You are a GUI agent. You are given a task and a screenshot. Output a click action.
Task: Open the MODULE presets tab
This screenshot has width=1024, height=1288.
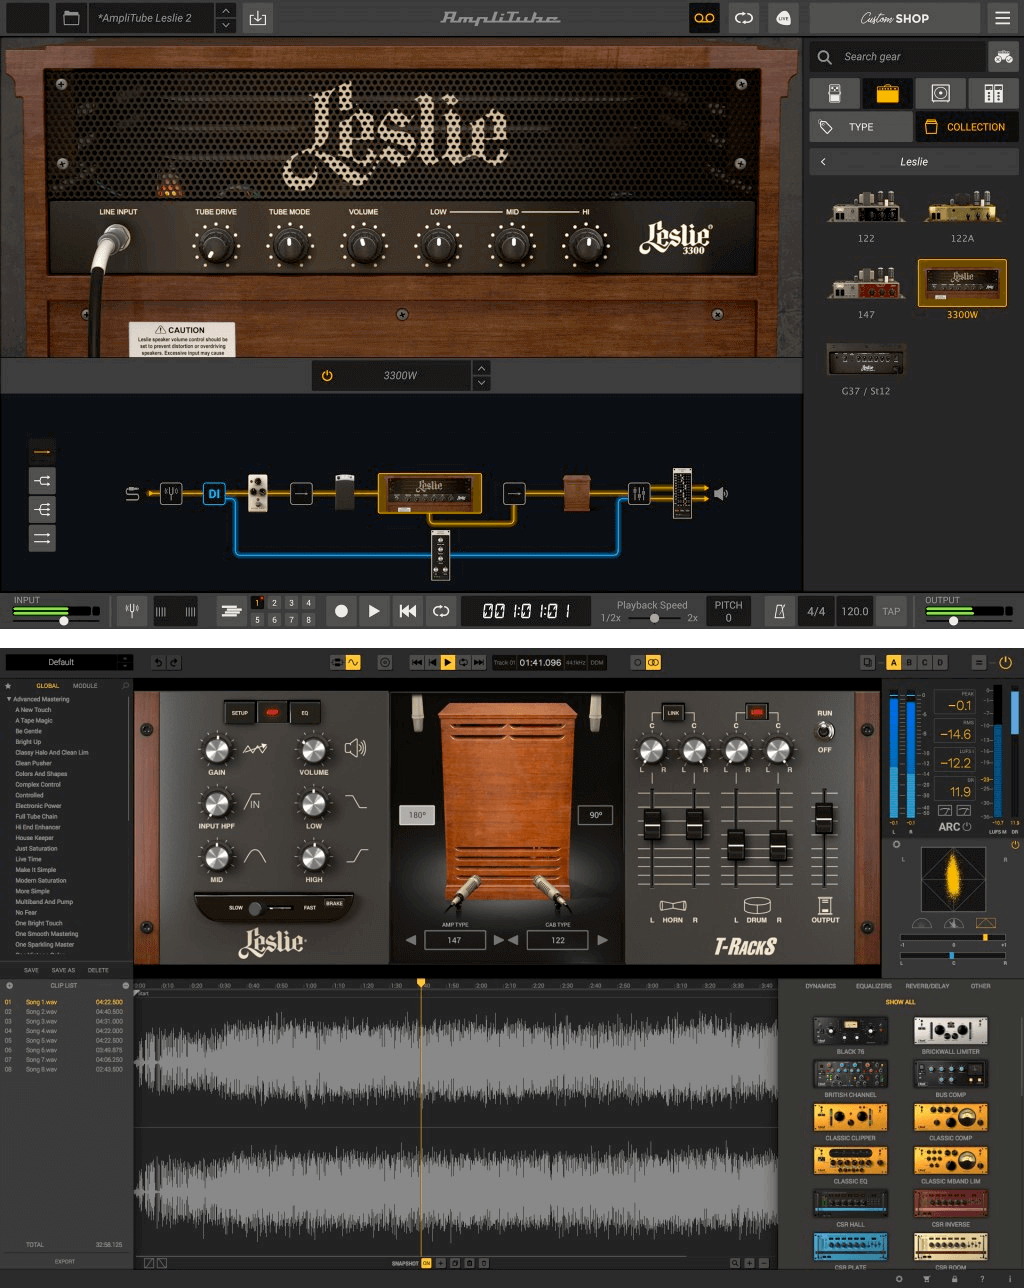[85, 686]
